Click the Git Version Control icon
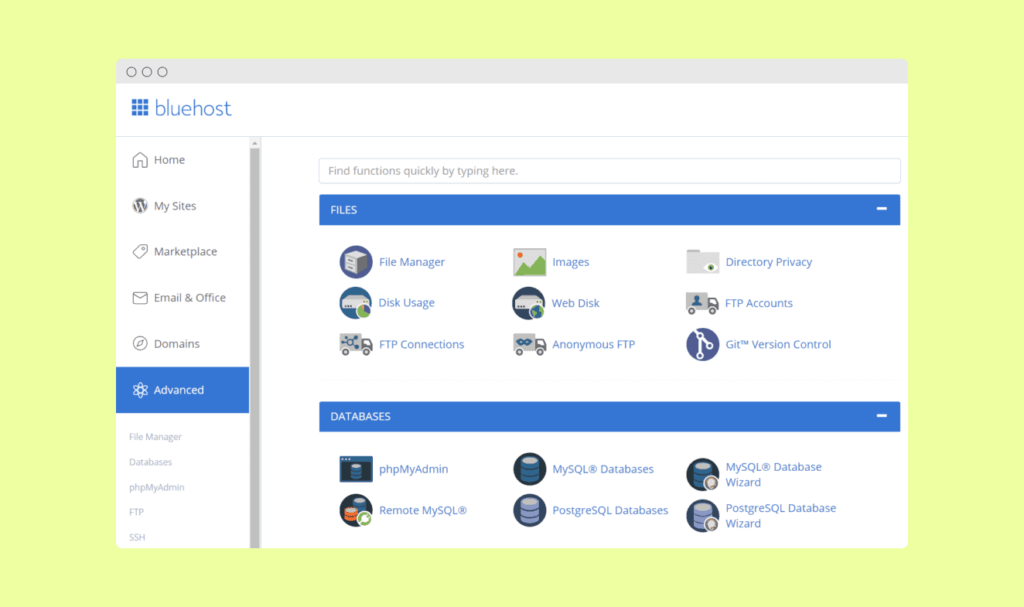Image resolution: width=1024 pixels, height=607 pixels. (x=703, y=344)
